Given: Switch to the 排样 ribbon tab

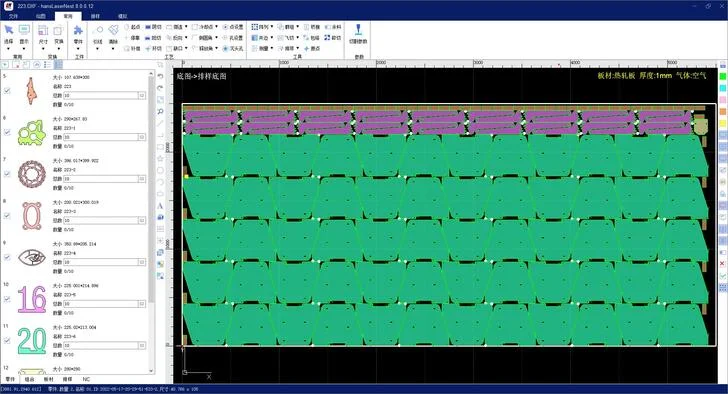Looking at the screenshot, I should click(95, 16).
